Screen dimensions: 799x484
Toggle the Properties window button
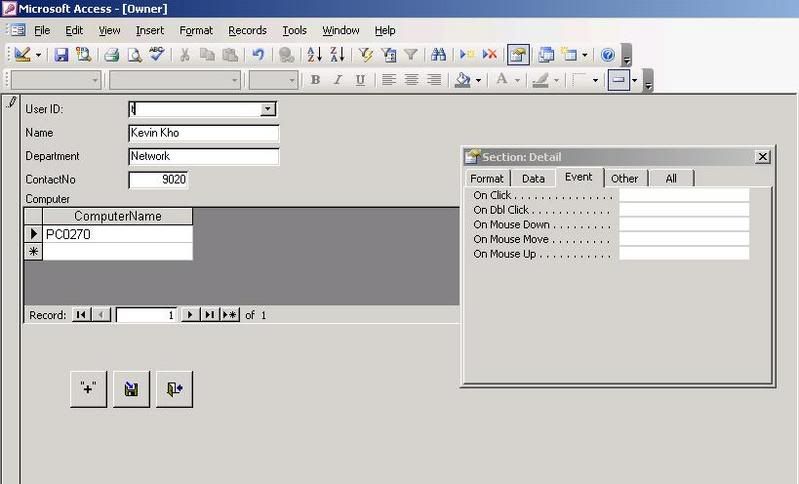point(518,55)
